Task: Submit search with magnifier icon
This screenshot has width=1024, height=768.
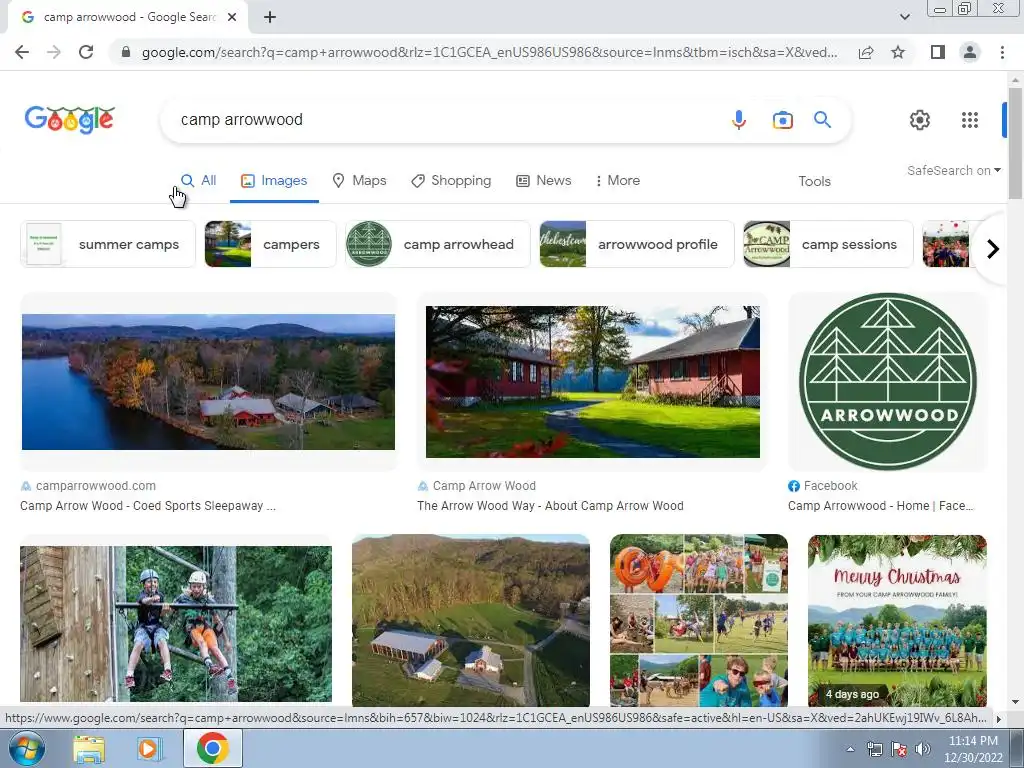Action: 822,120
